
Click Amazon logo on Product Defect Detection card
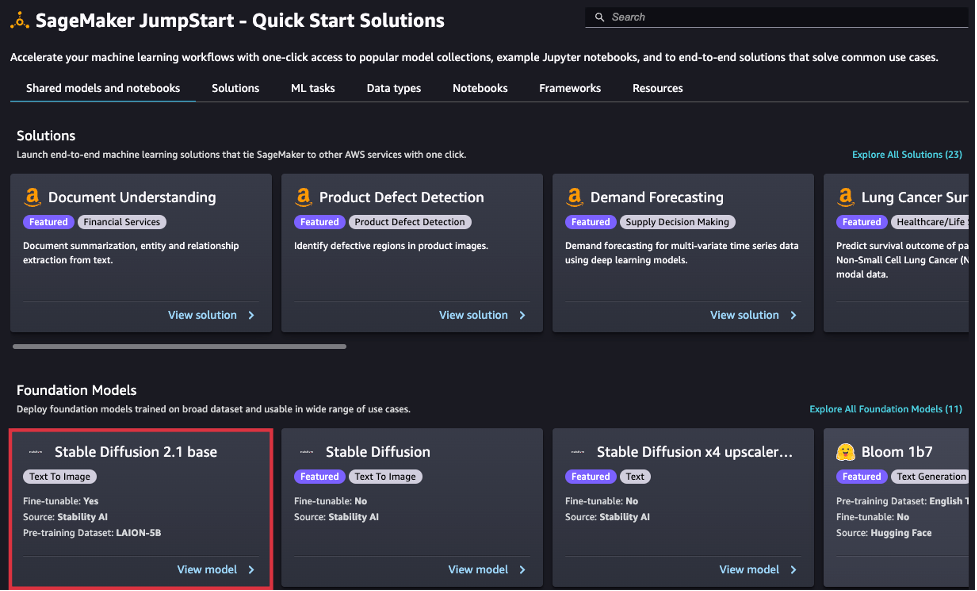coord(304,197)
